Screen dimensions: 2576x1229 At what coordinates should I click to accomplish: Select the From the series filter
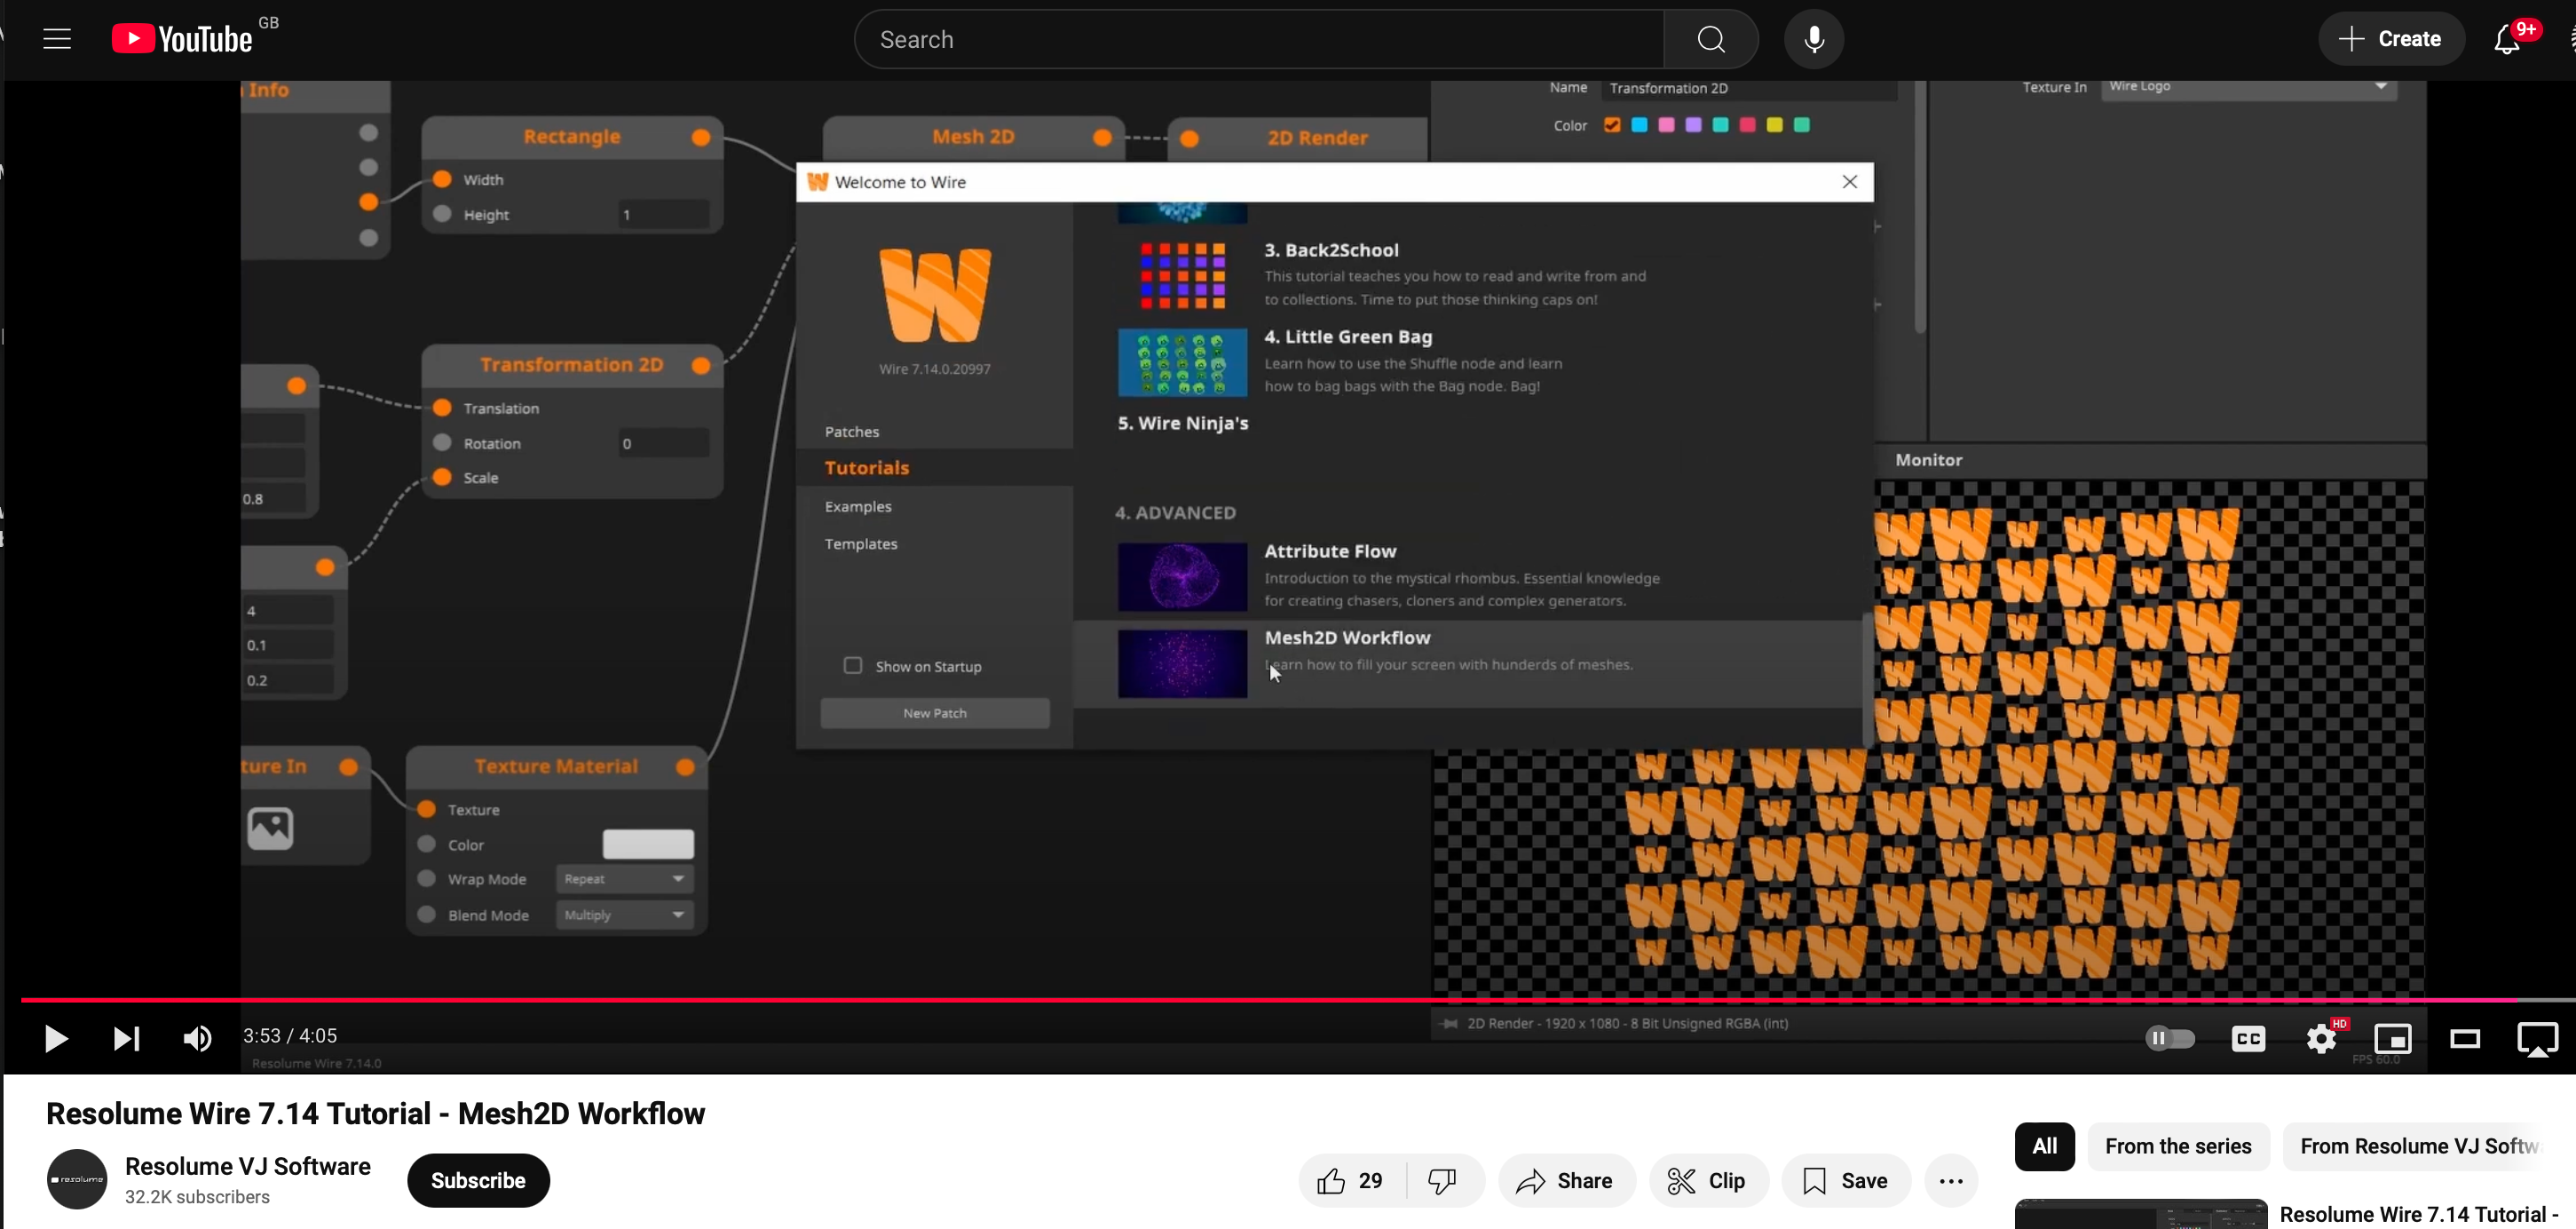pyautogui.click(x=2178, y=1146)
